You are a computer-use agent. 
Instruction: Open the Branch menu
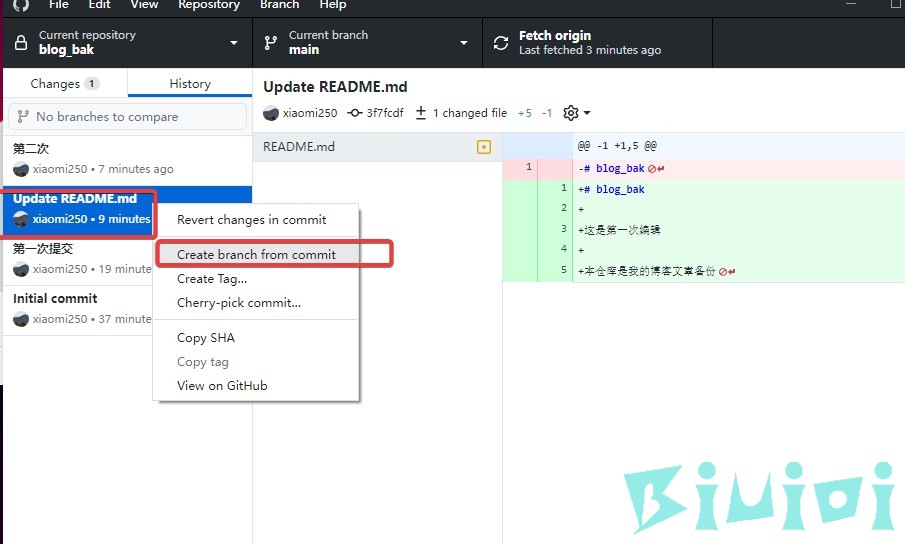[x=279, y=5]
